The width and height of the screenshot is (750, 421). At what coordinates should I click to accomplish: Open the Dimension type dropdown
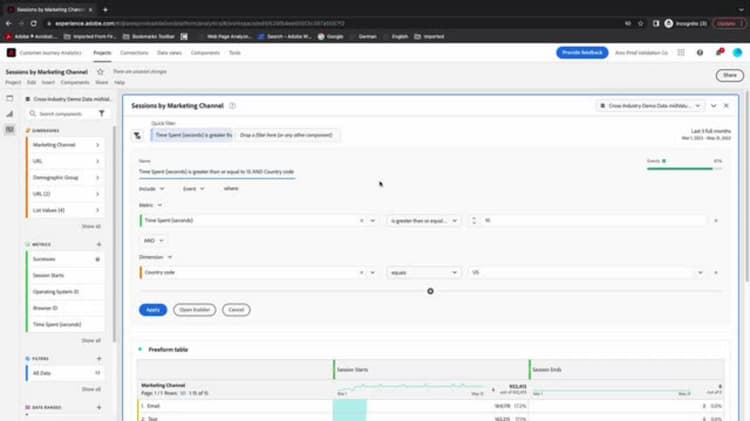[x=155, y=257]
